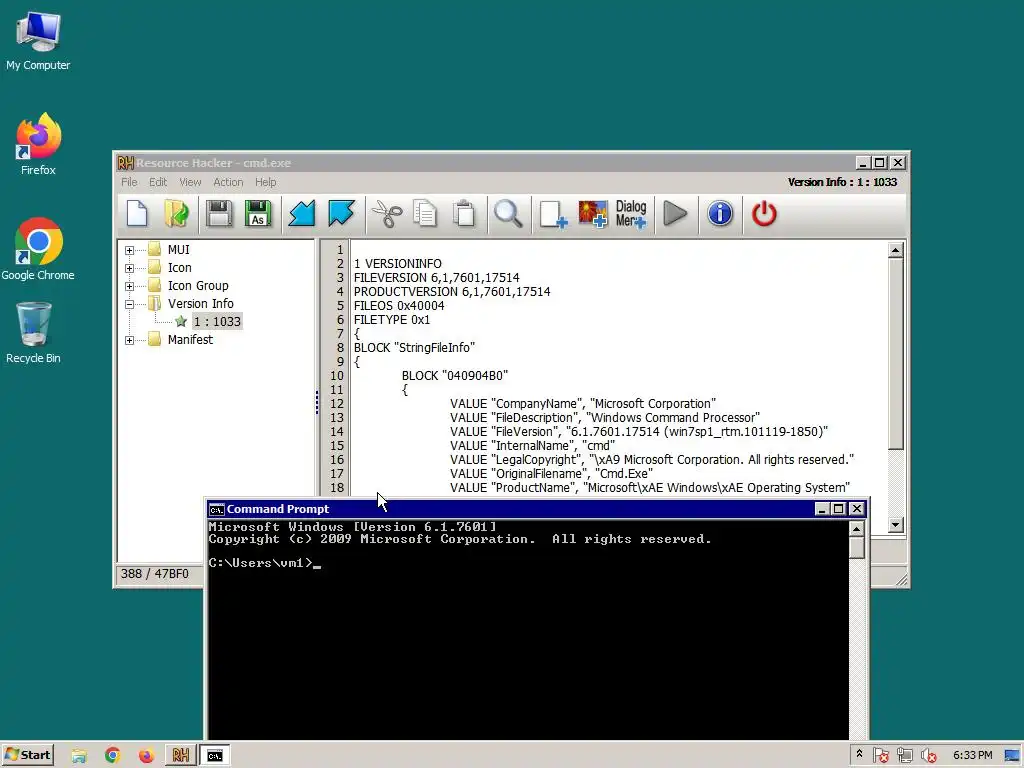Click the script editor vertical scrollbar thumb

click(895, 353)
